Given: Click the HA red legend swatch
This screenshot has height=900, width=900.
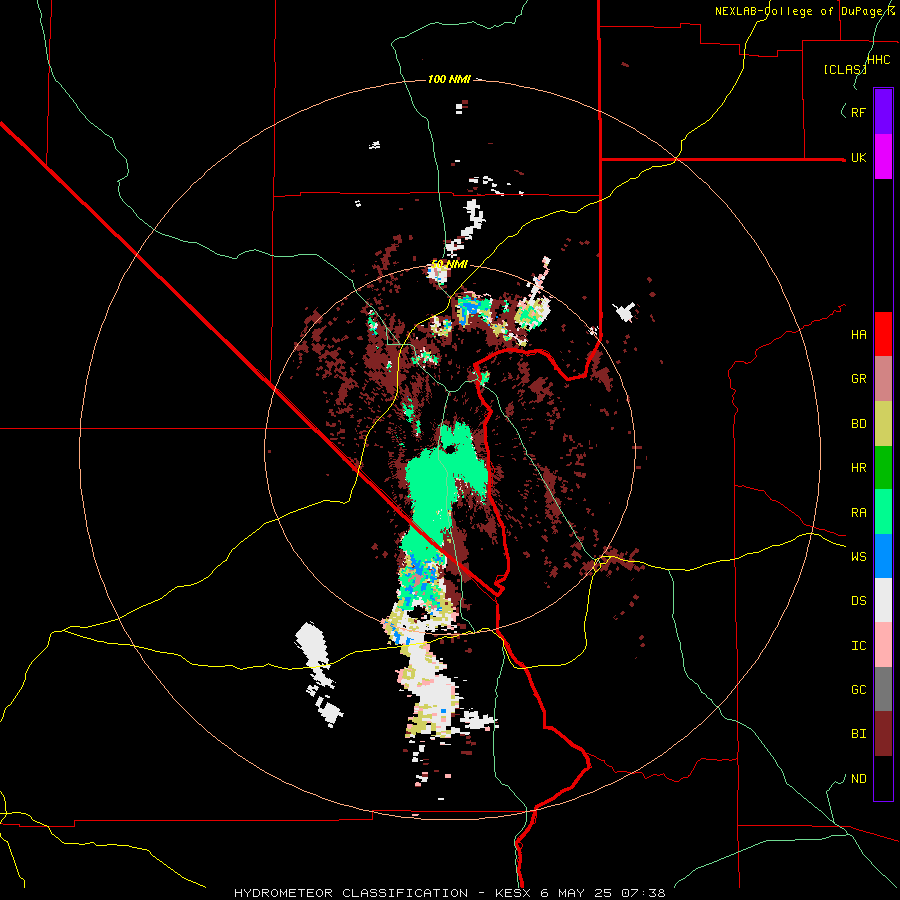Looking at the screenshot, I should 883,334.
